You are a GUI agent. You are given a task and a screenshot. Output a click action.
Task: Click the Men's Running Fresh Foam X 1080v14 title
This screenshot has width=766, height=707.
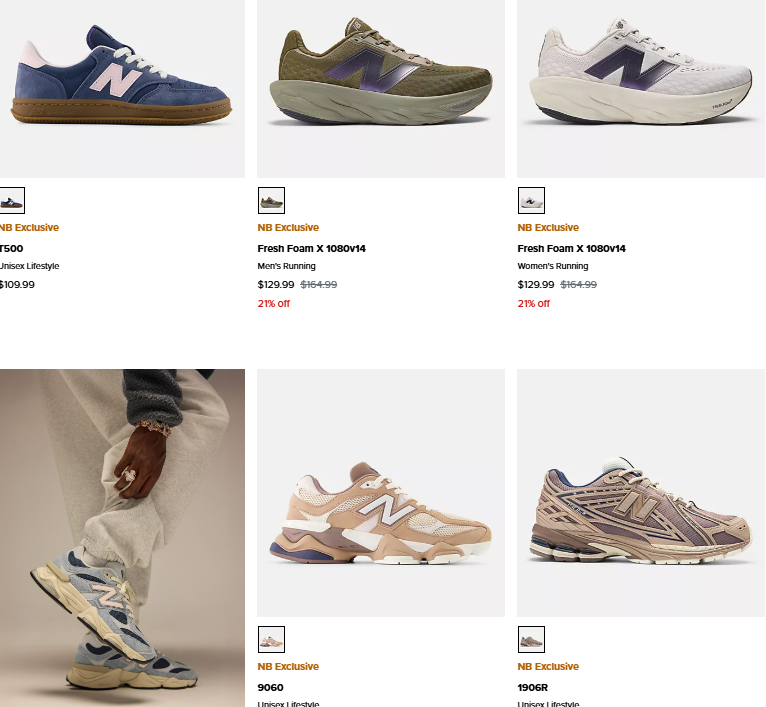311,248
